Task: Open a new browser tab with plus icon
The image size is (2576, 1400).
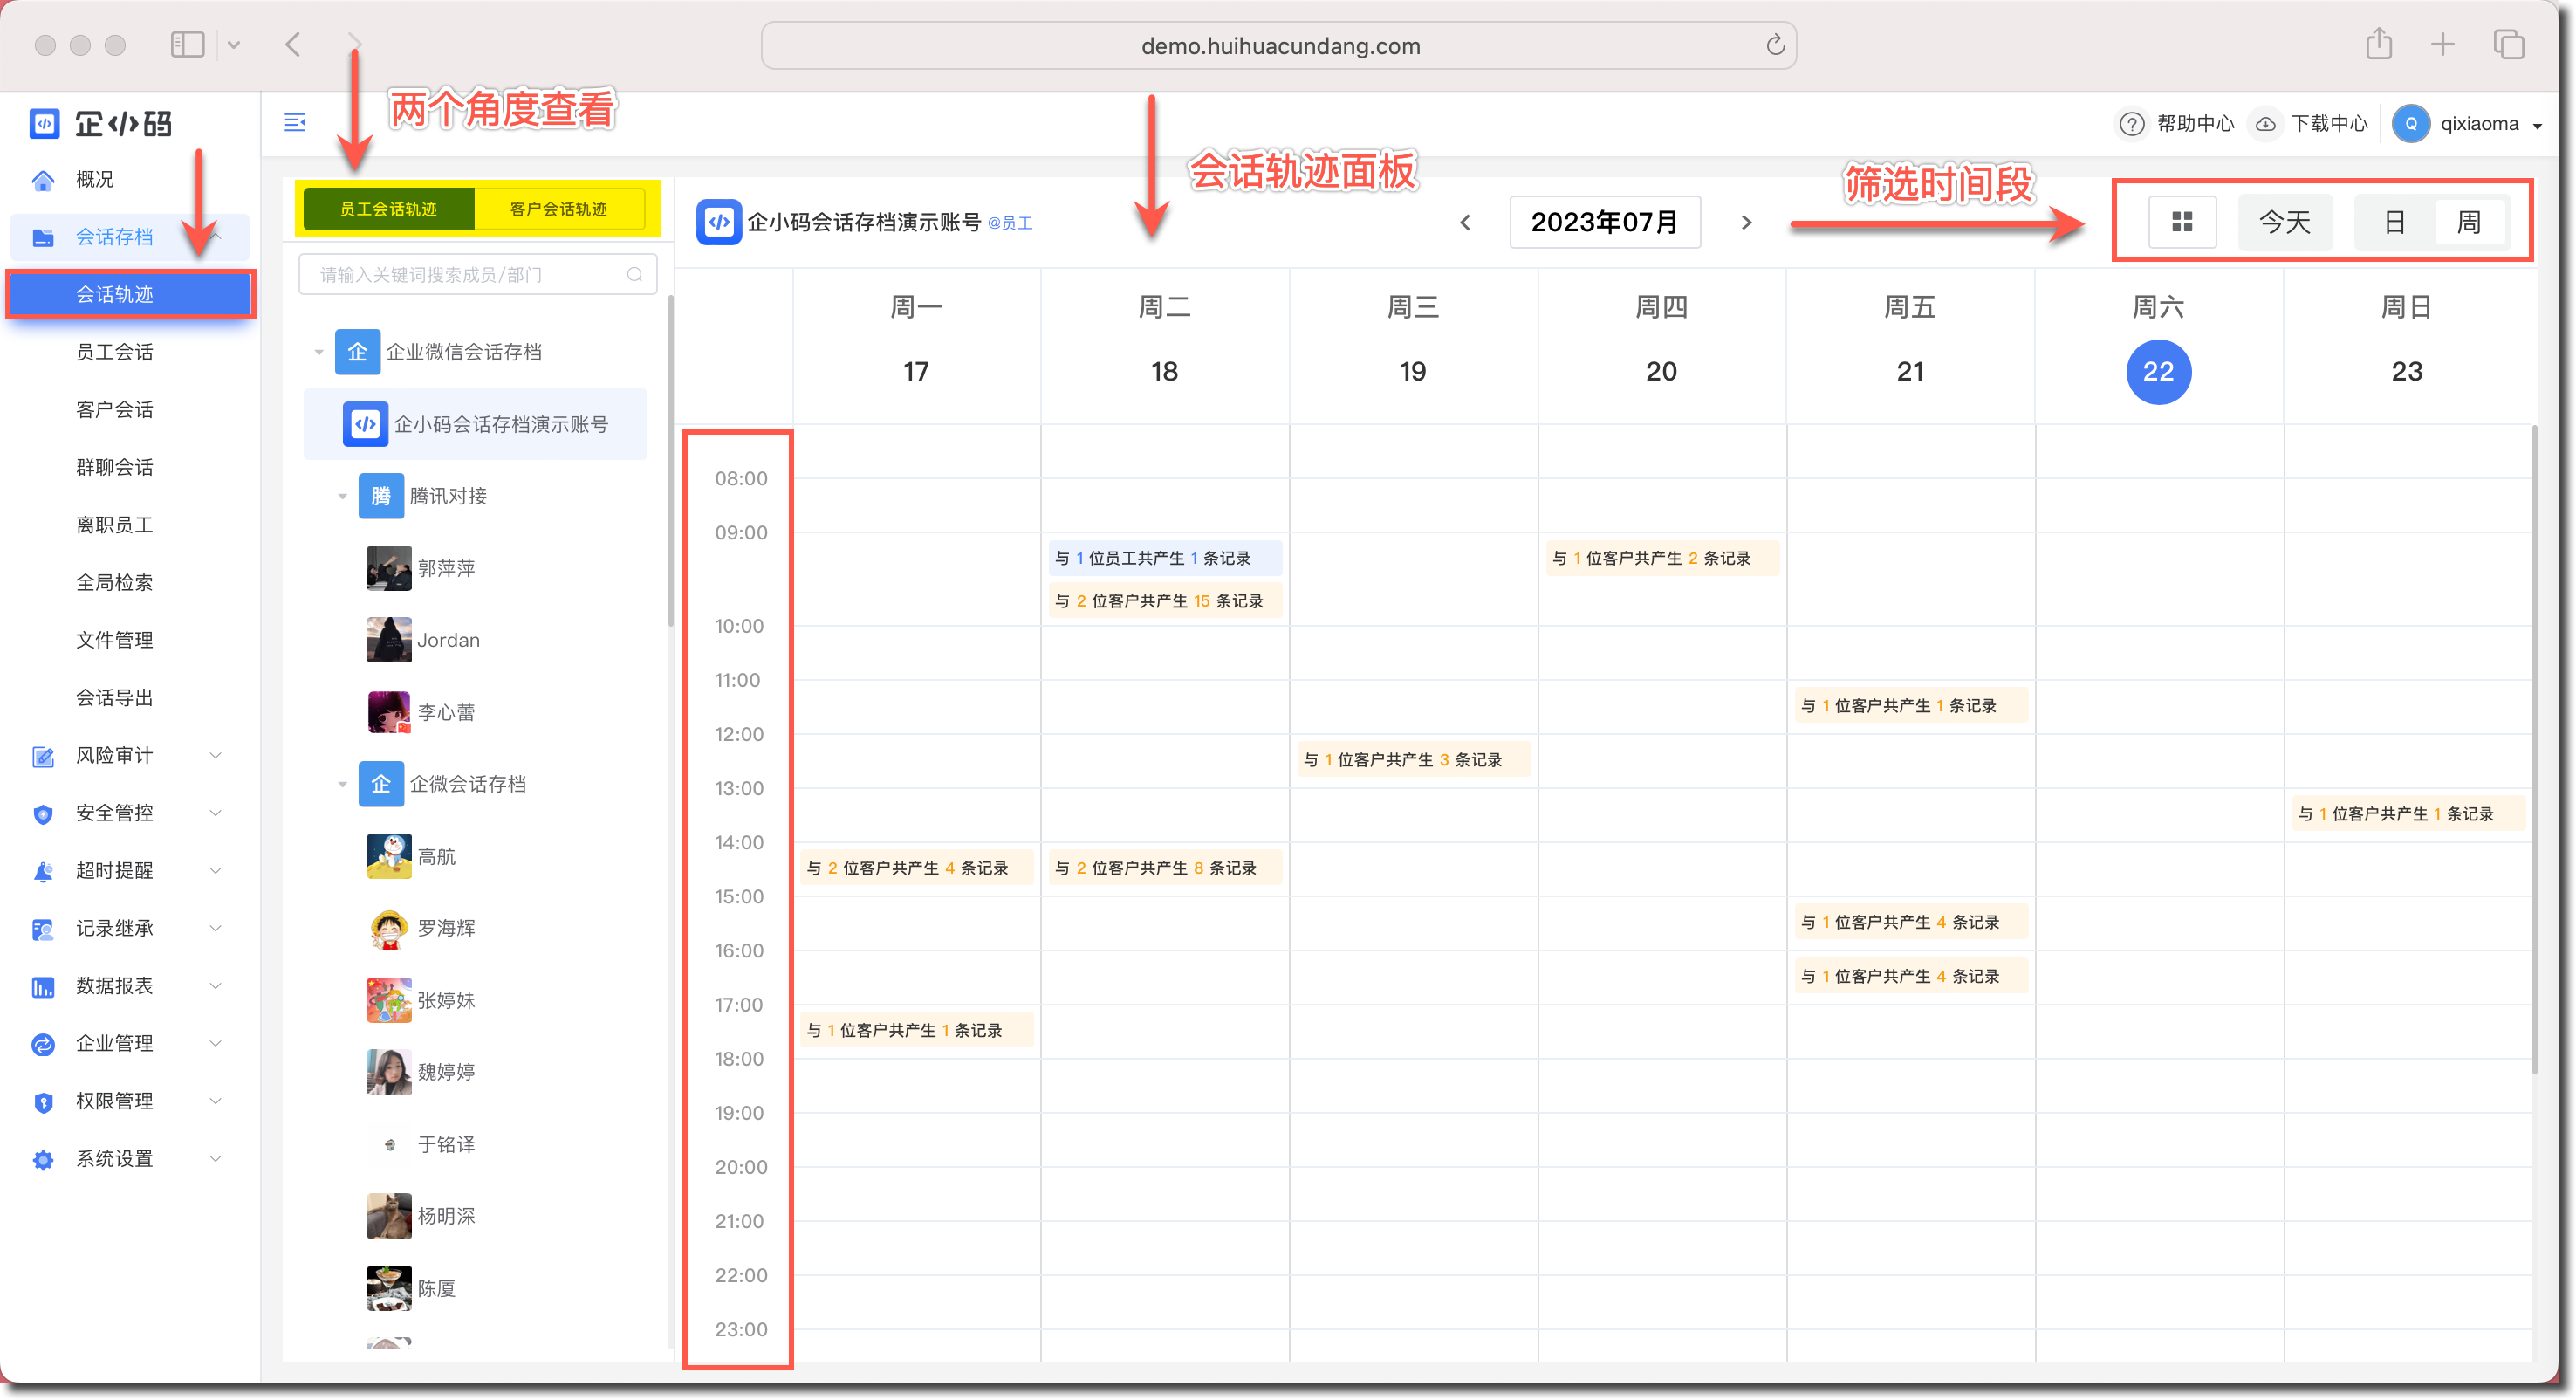Action: pyautogui.click(x=2443, y=44)
